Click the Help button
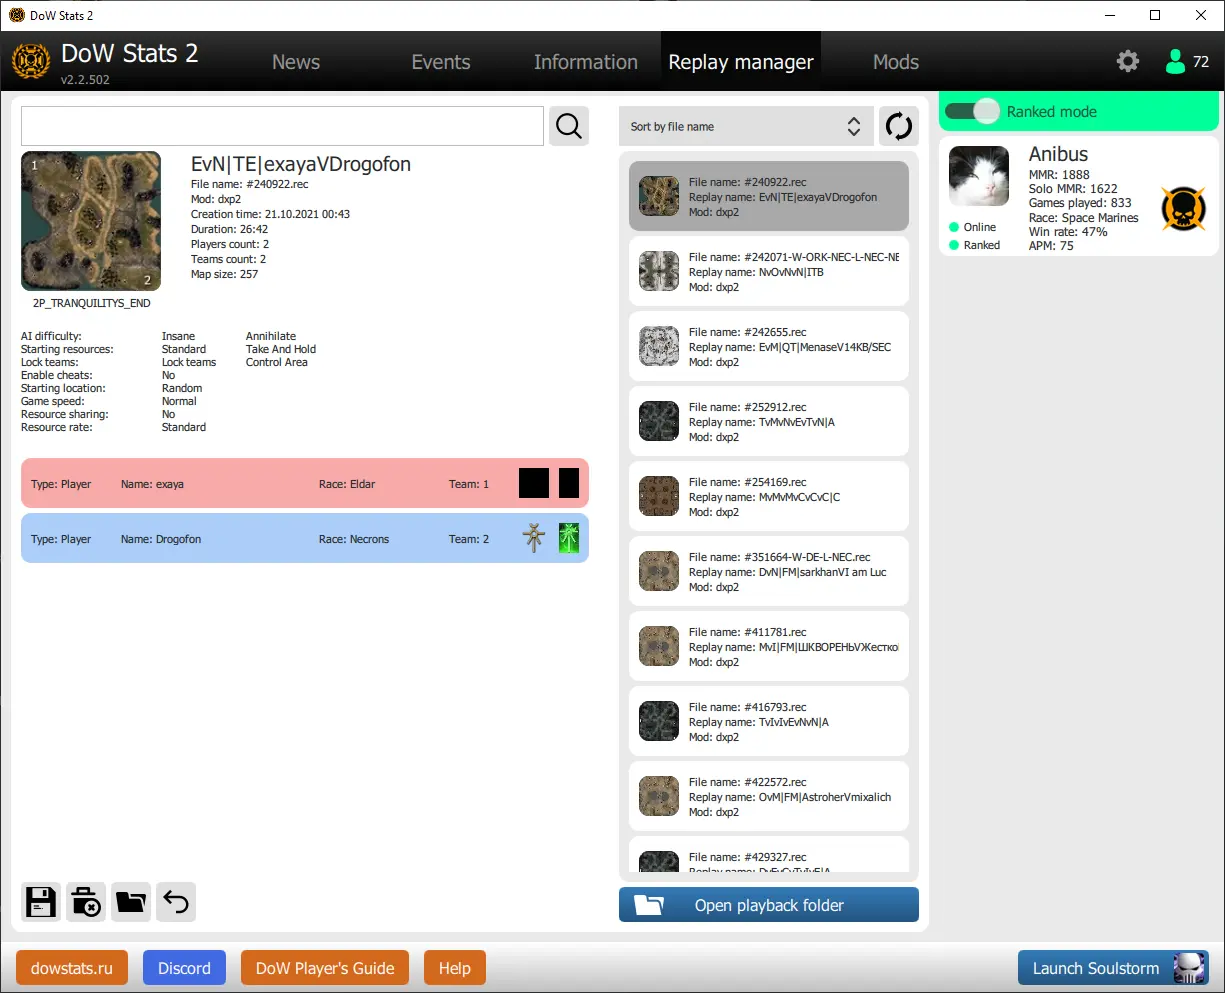 tap(455, 968)
